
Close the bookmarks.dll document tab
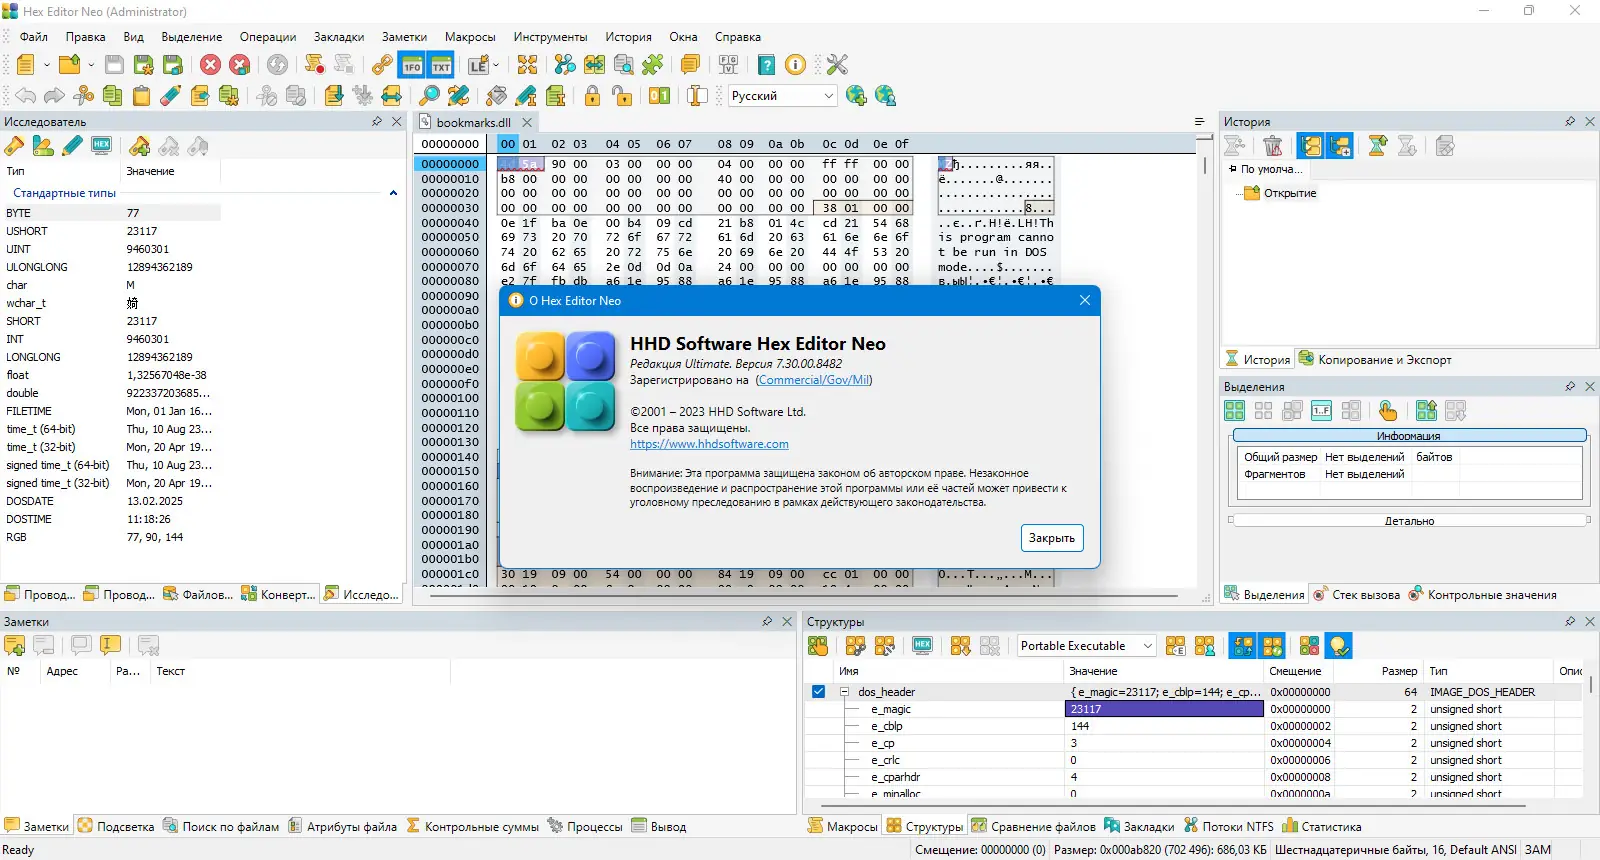pos(528,122)
